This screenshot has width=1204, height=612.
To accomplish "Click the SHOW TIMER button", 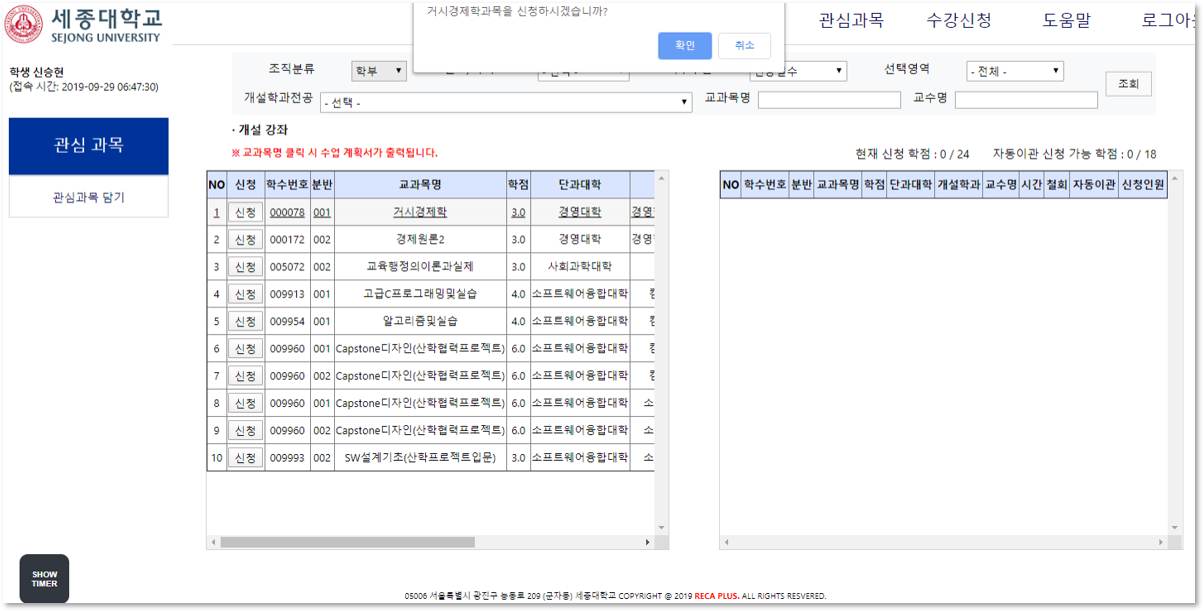I will coord(44,579).
